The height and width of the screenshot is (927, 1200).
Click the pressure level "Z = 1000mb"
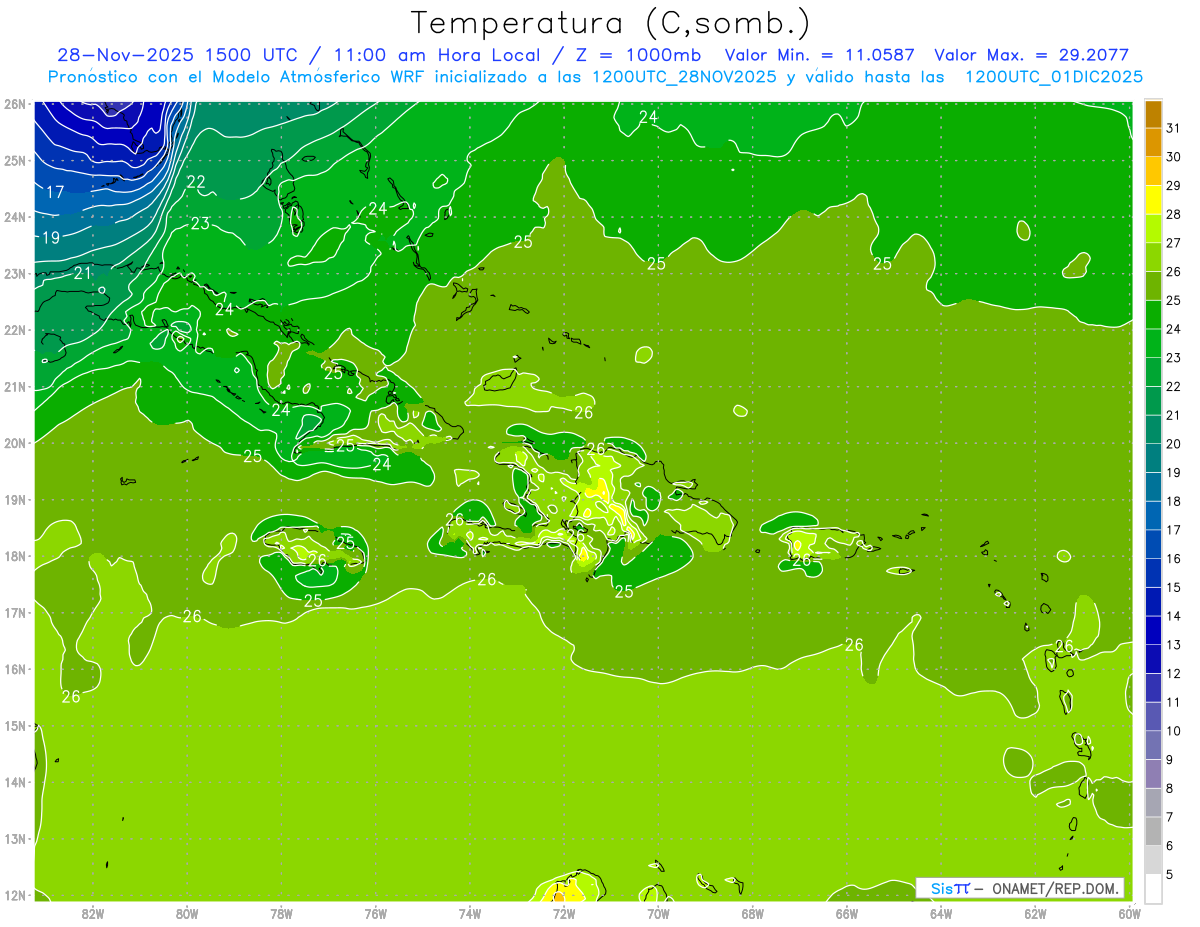coord(637,55)
